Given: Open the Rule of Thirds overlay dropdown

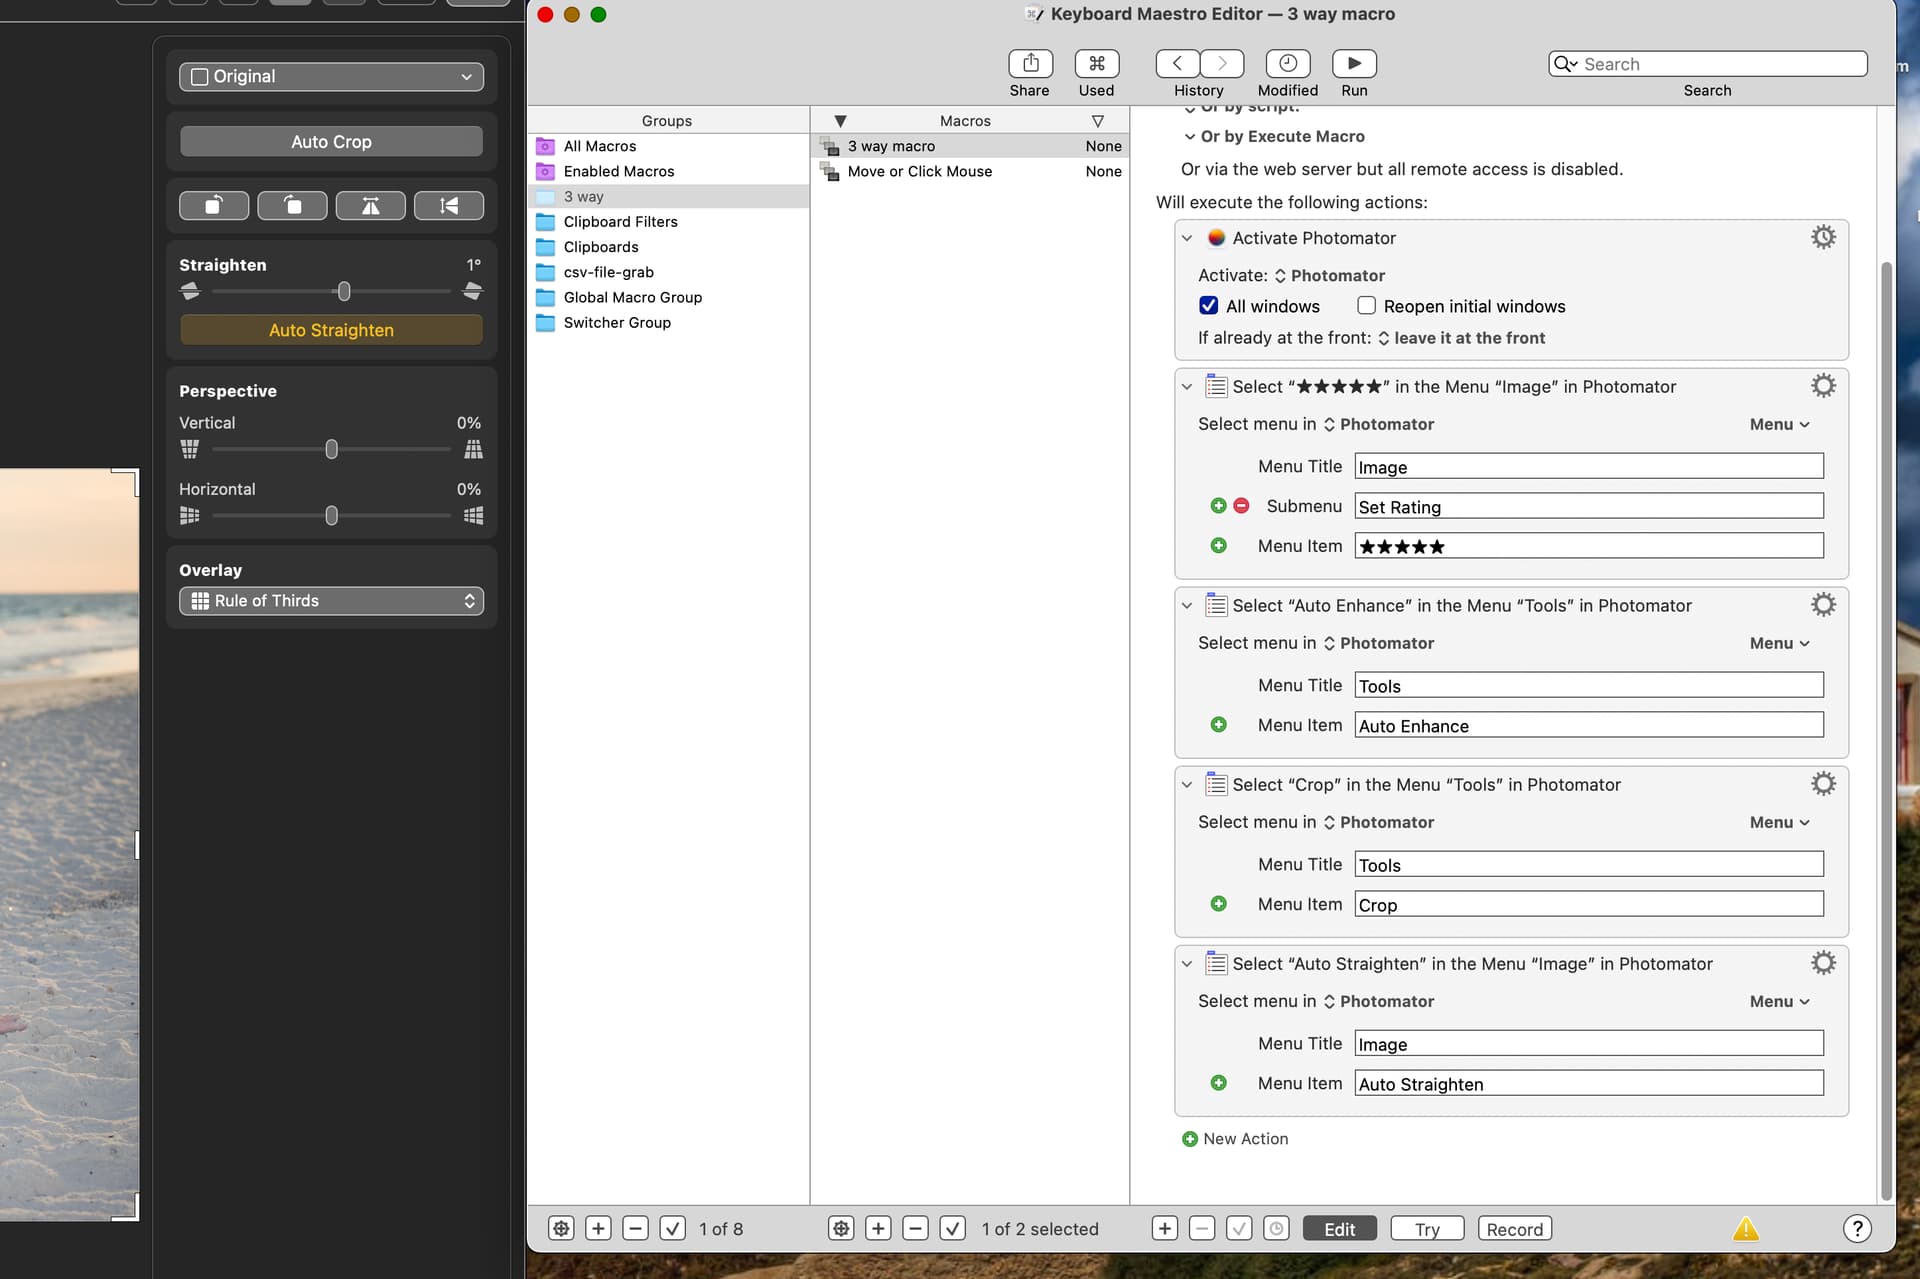Looking at the screenshot, I should click(x=331, y=601).
